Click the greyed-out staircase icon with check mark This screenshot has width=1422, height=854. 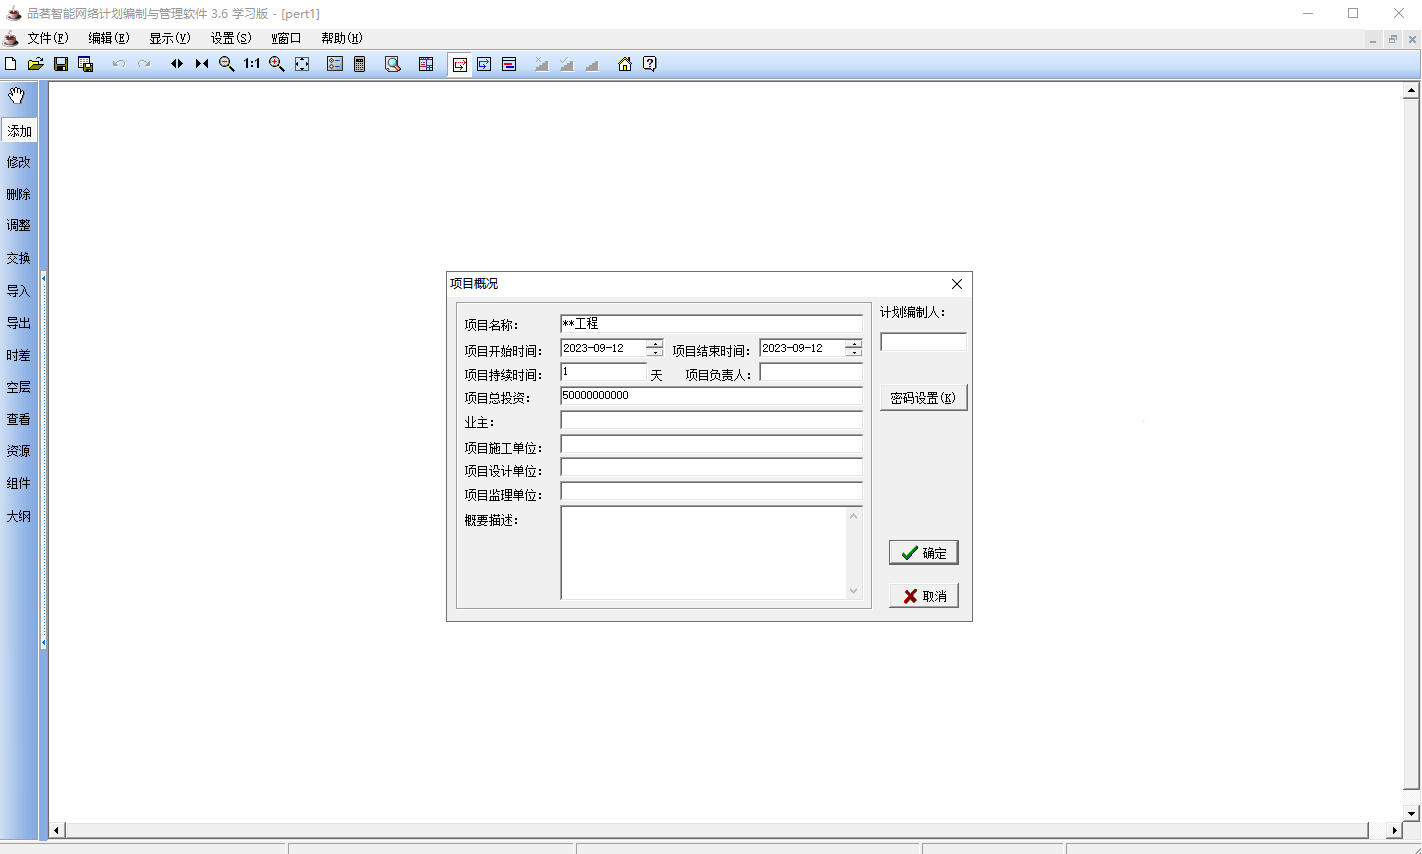click(567, 64)
